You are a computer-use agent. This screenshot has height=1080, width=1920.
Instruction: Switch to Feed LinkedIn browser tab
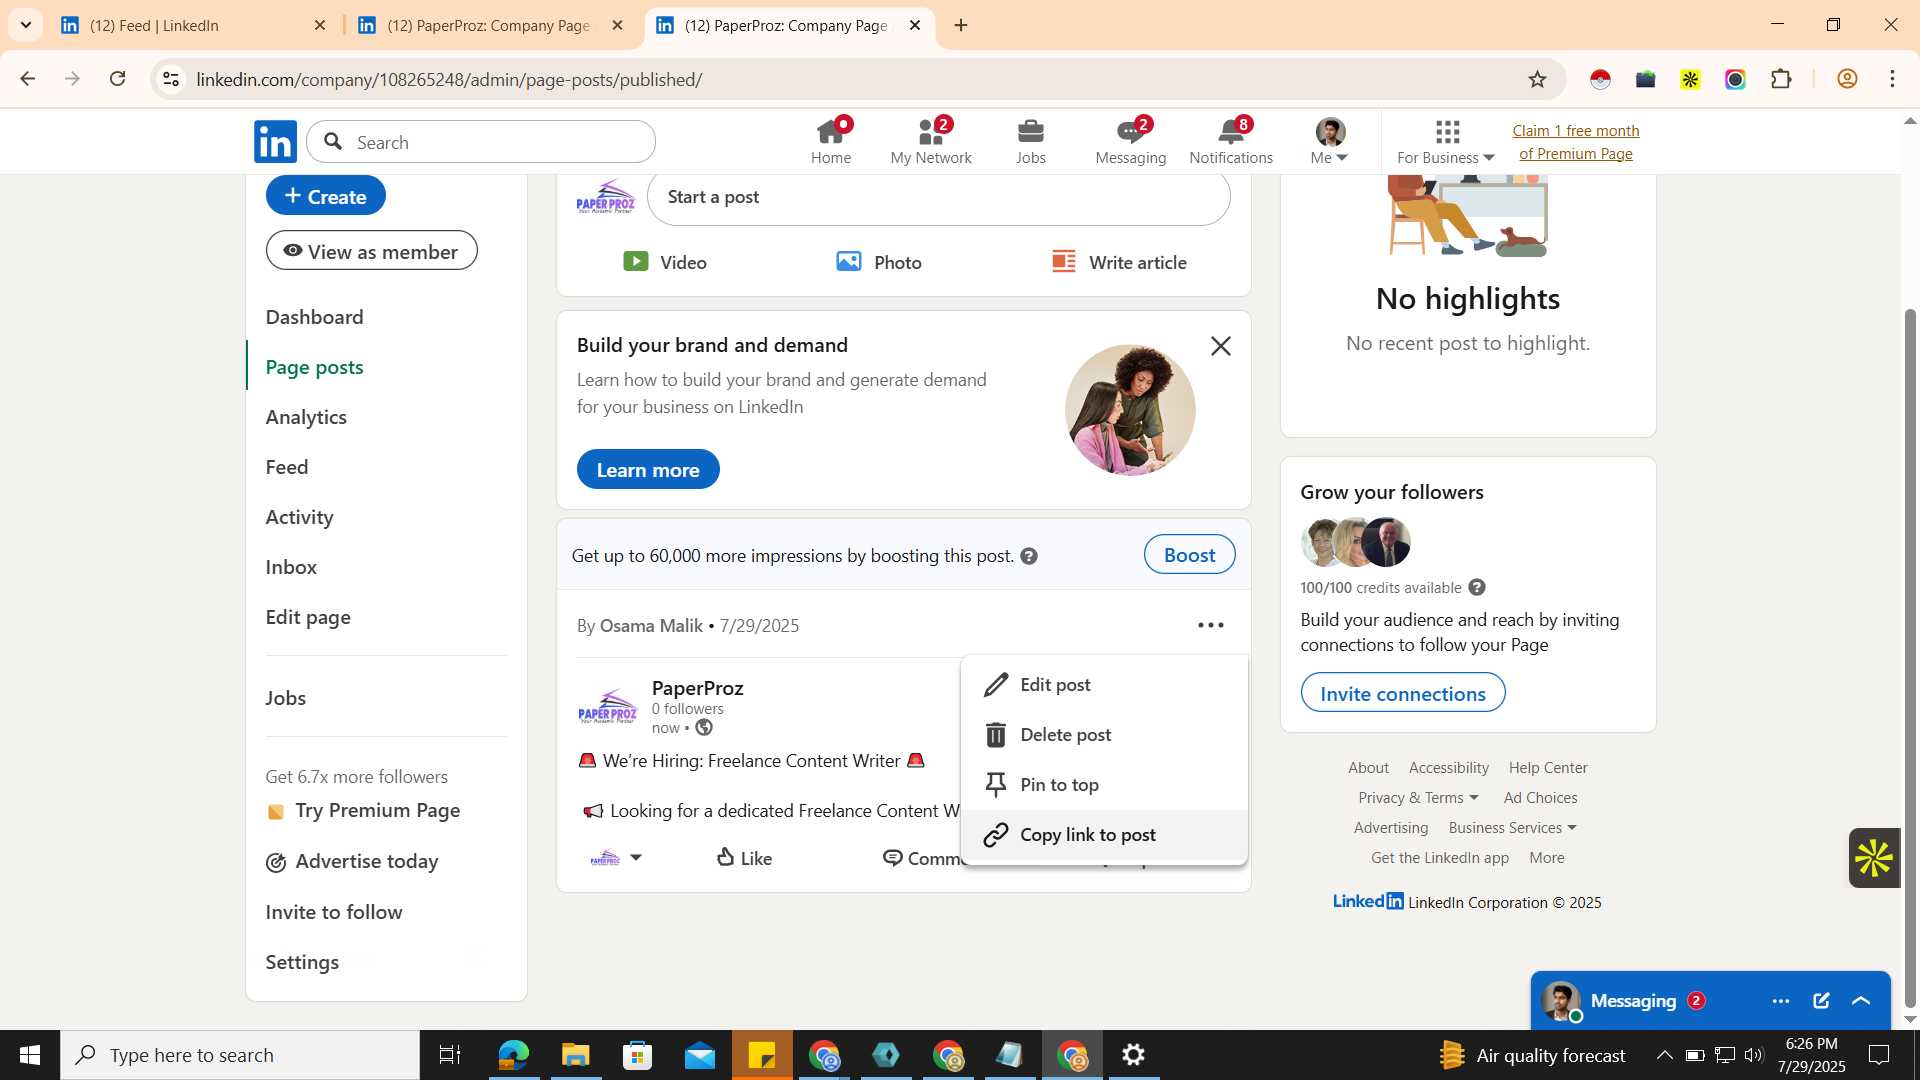pos(192,25)
